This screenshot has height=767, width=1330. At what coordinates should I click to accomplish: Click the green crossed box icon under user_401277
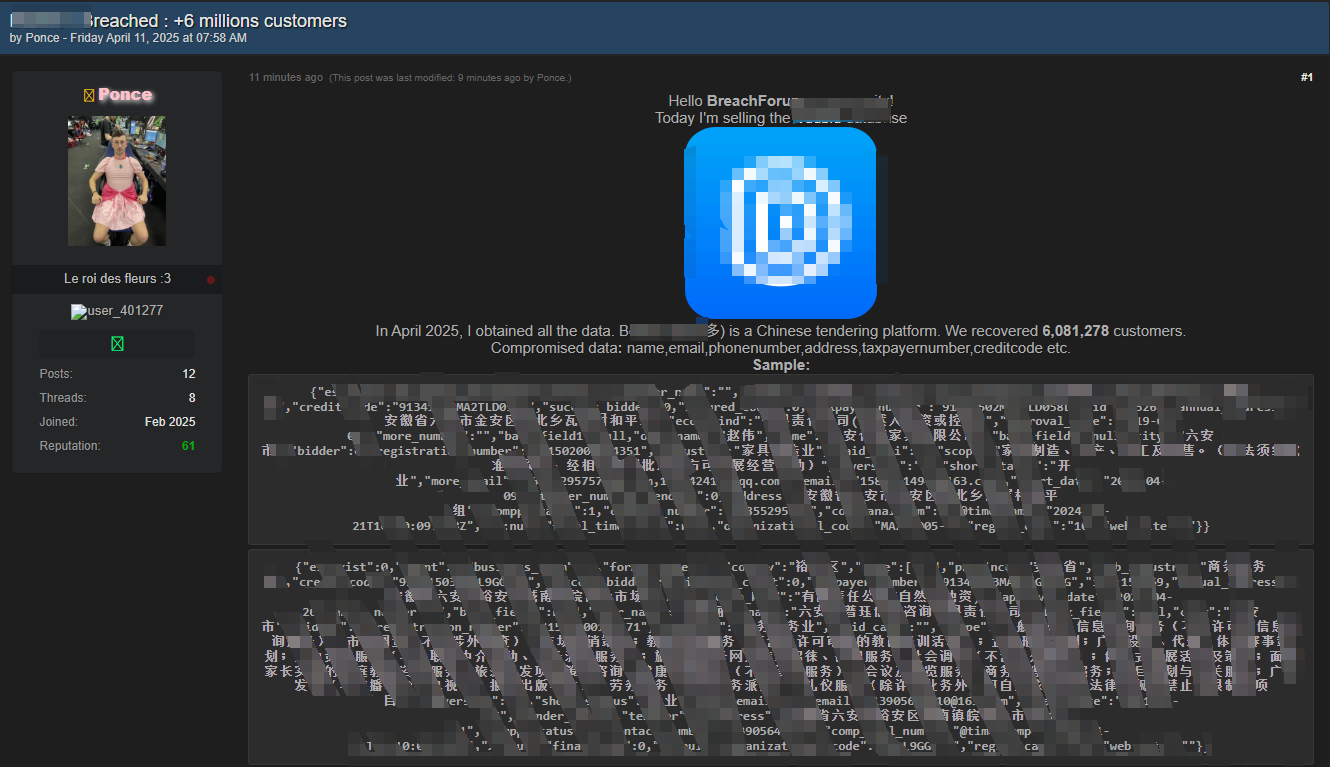tap(117, 344)
